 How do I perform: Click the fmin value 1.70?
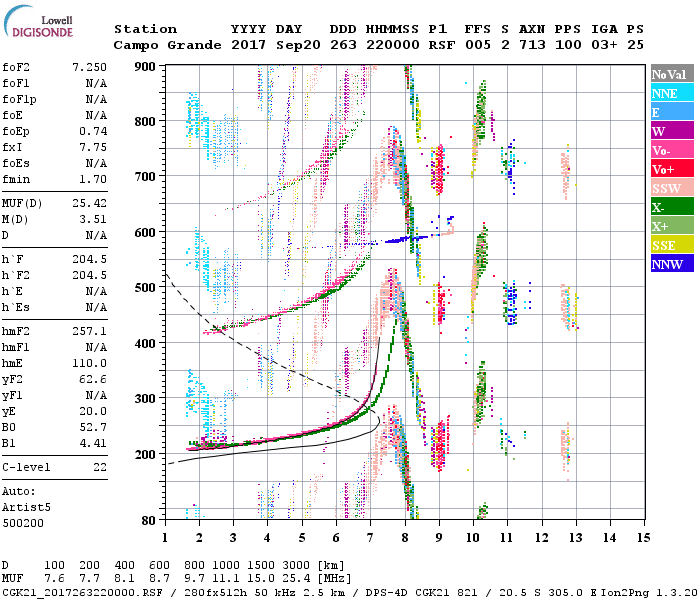click(93, 179)
